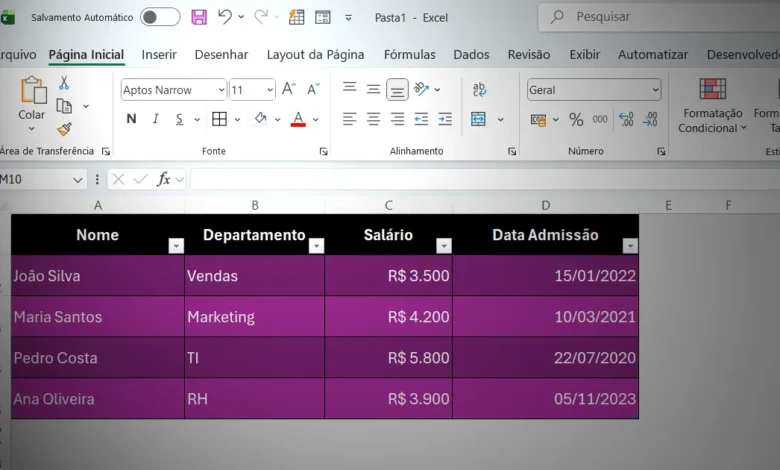Click the Decrease Indent icon
780x470 pixels.
tap(421, 119)
